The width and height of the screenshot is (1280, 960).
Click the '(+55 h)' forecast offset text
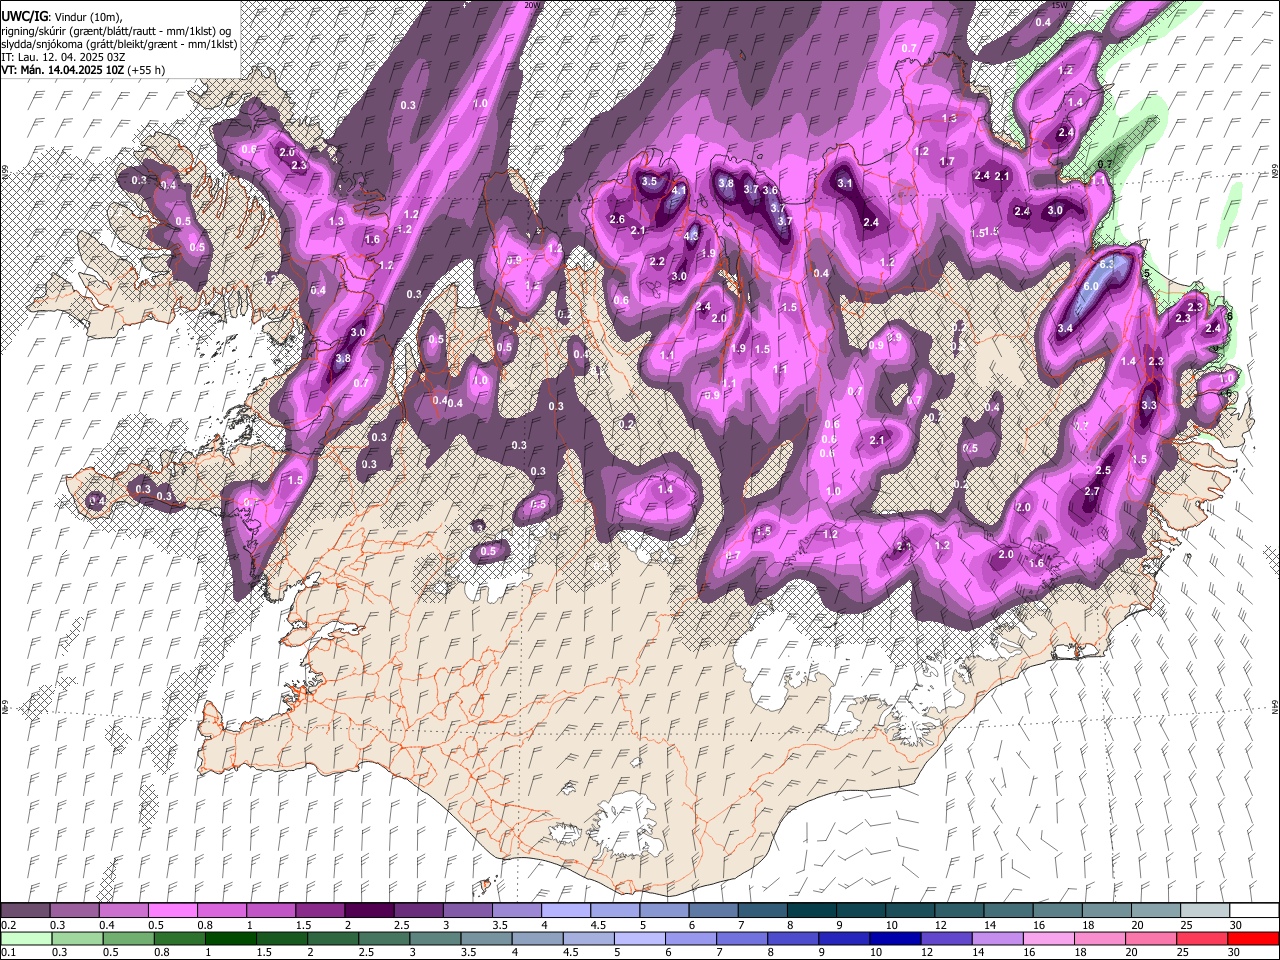tap(146, 70)
